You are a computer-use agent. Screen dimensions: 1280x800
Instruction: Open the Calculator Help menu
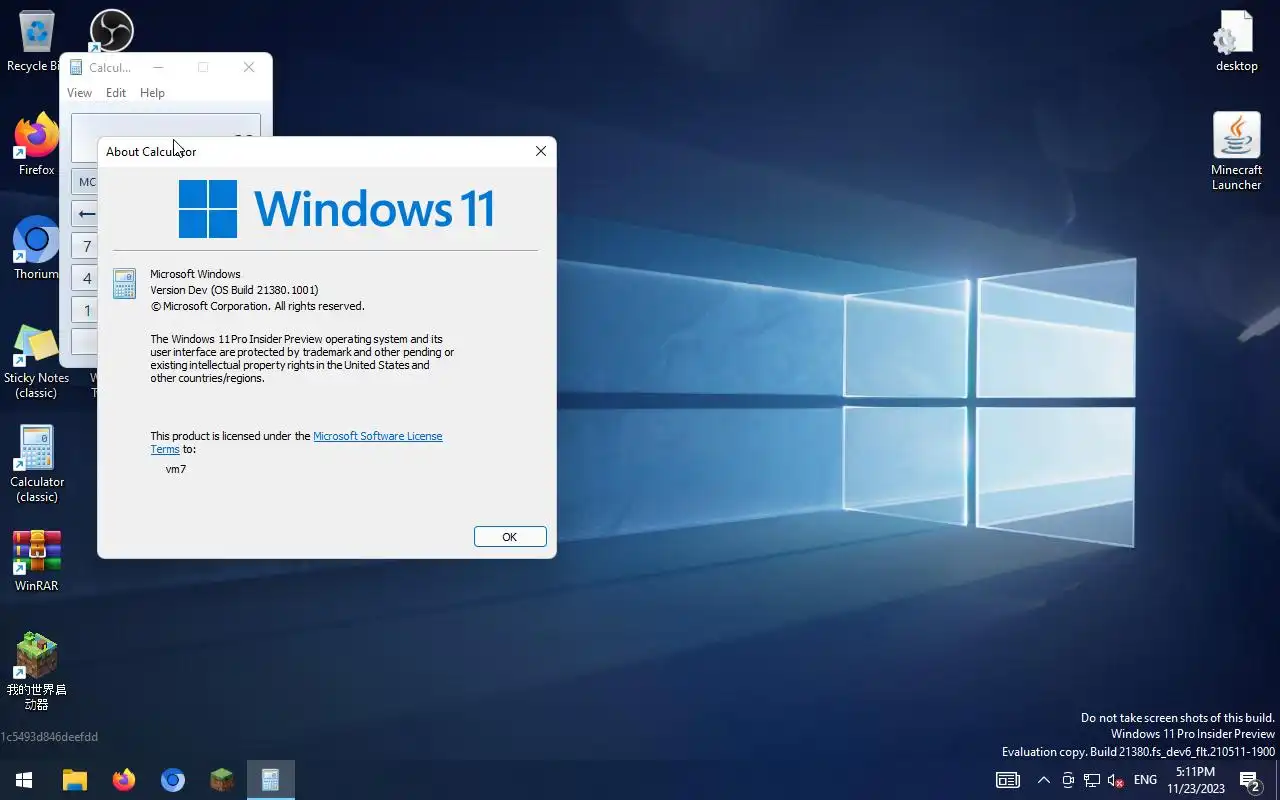tap(152, 93)
